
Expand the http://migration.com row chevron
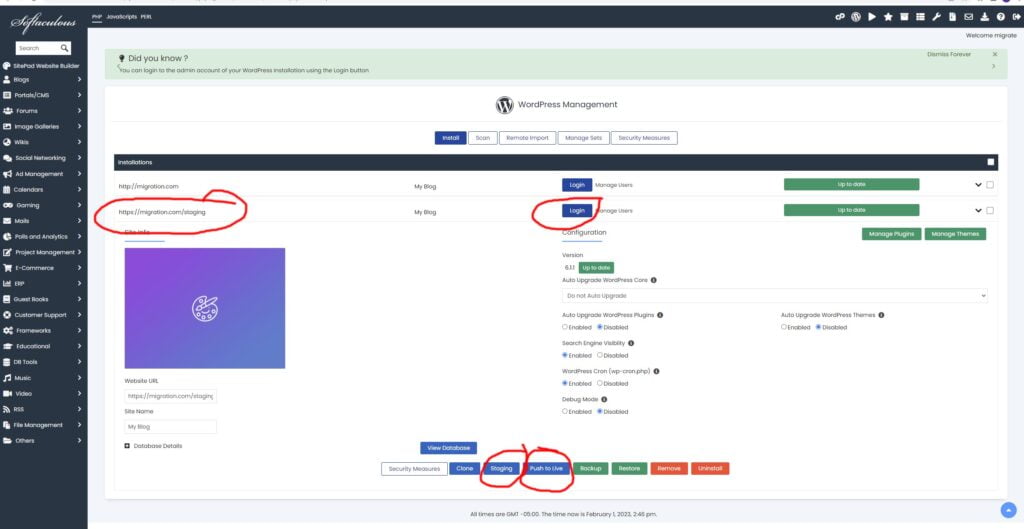click(978, 185)
